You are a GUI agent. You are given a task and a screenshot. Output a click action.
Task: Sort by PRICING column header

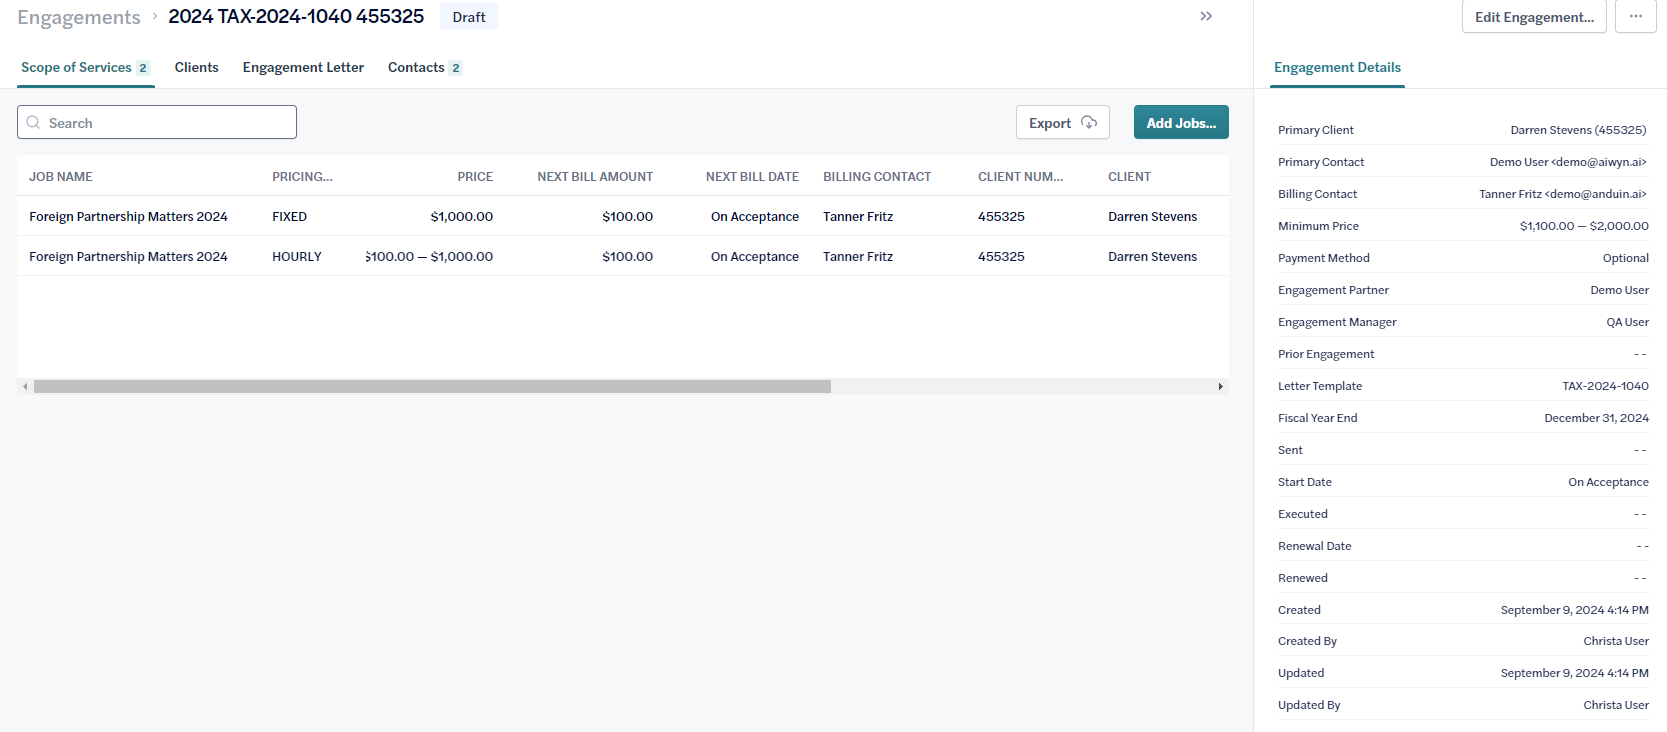(x=302, y=177)
